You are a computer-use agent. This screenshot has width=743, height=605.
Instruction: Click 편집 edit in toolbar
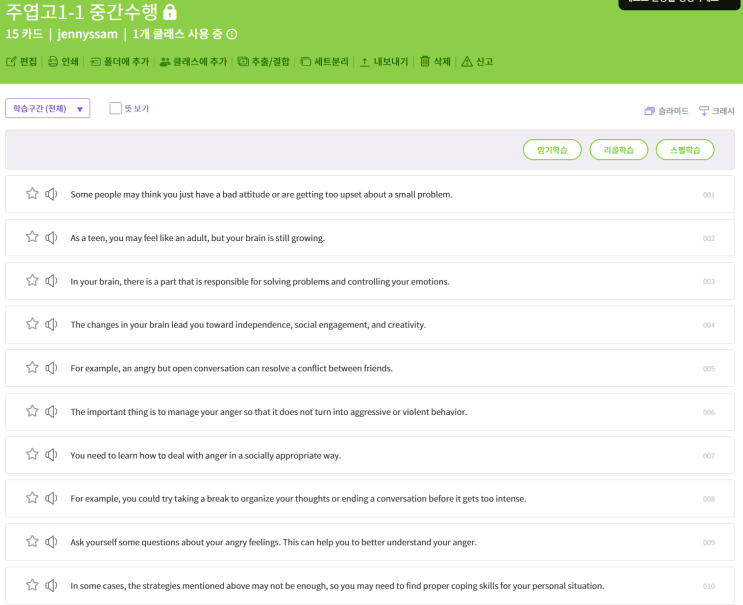coord(21,62)
